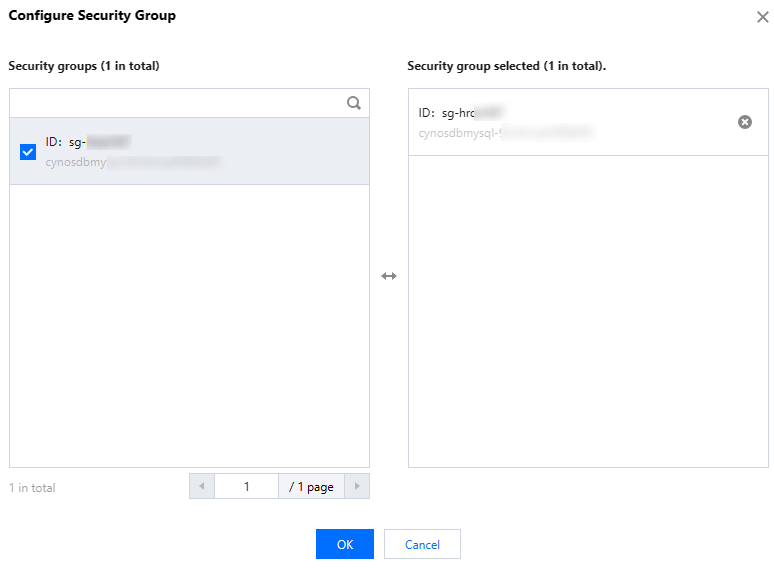The width and height of the screenshot is (774, 574).
Task: Click the "1 in total" footer text
Action: (32, 488)
